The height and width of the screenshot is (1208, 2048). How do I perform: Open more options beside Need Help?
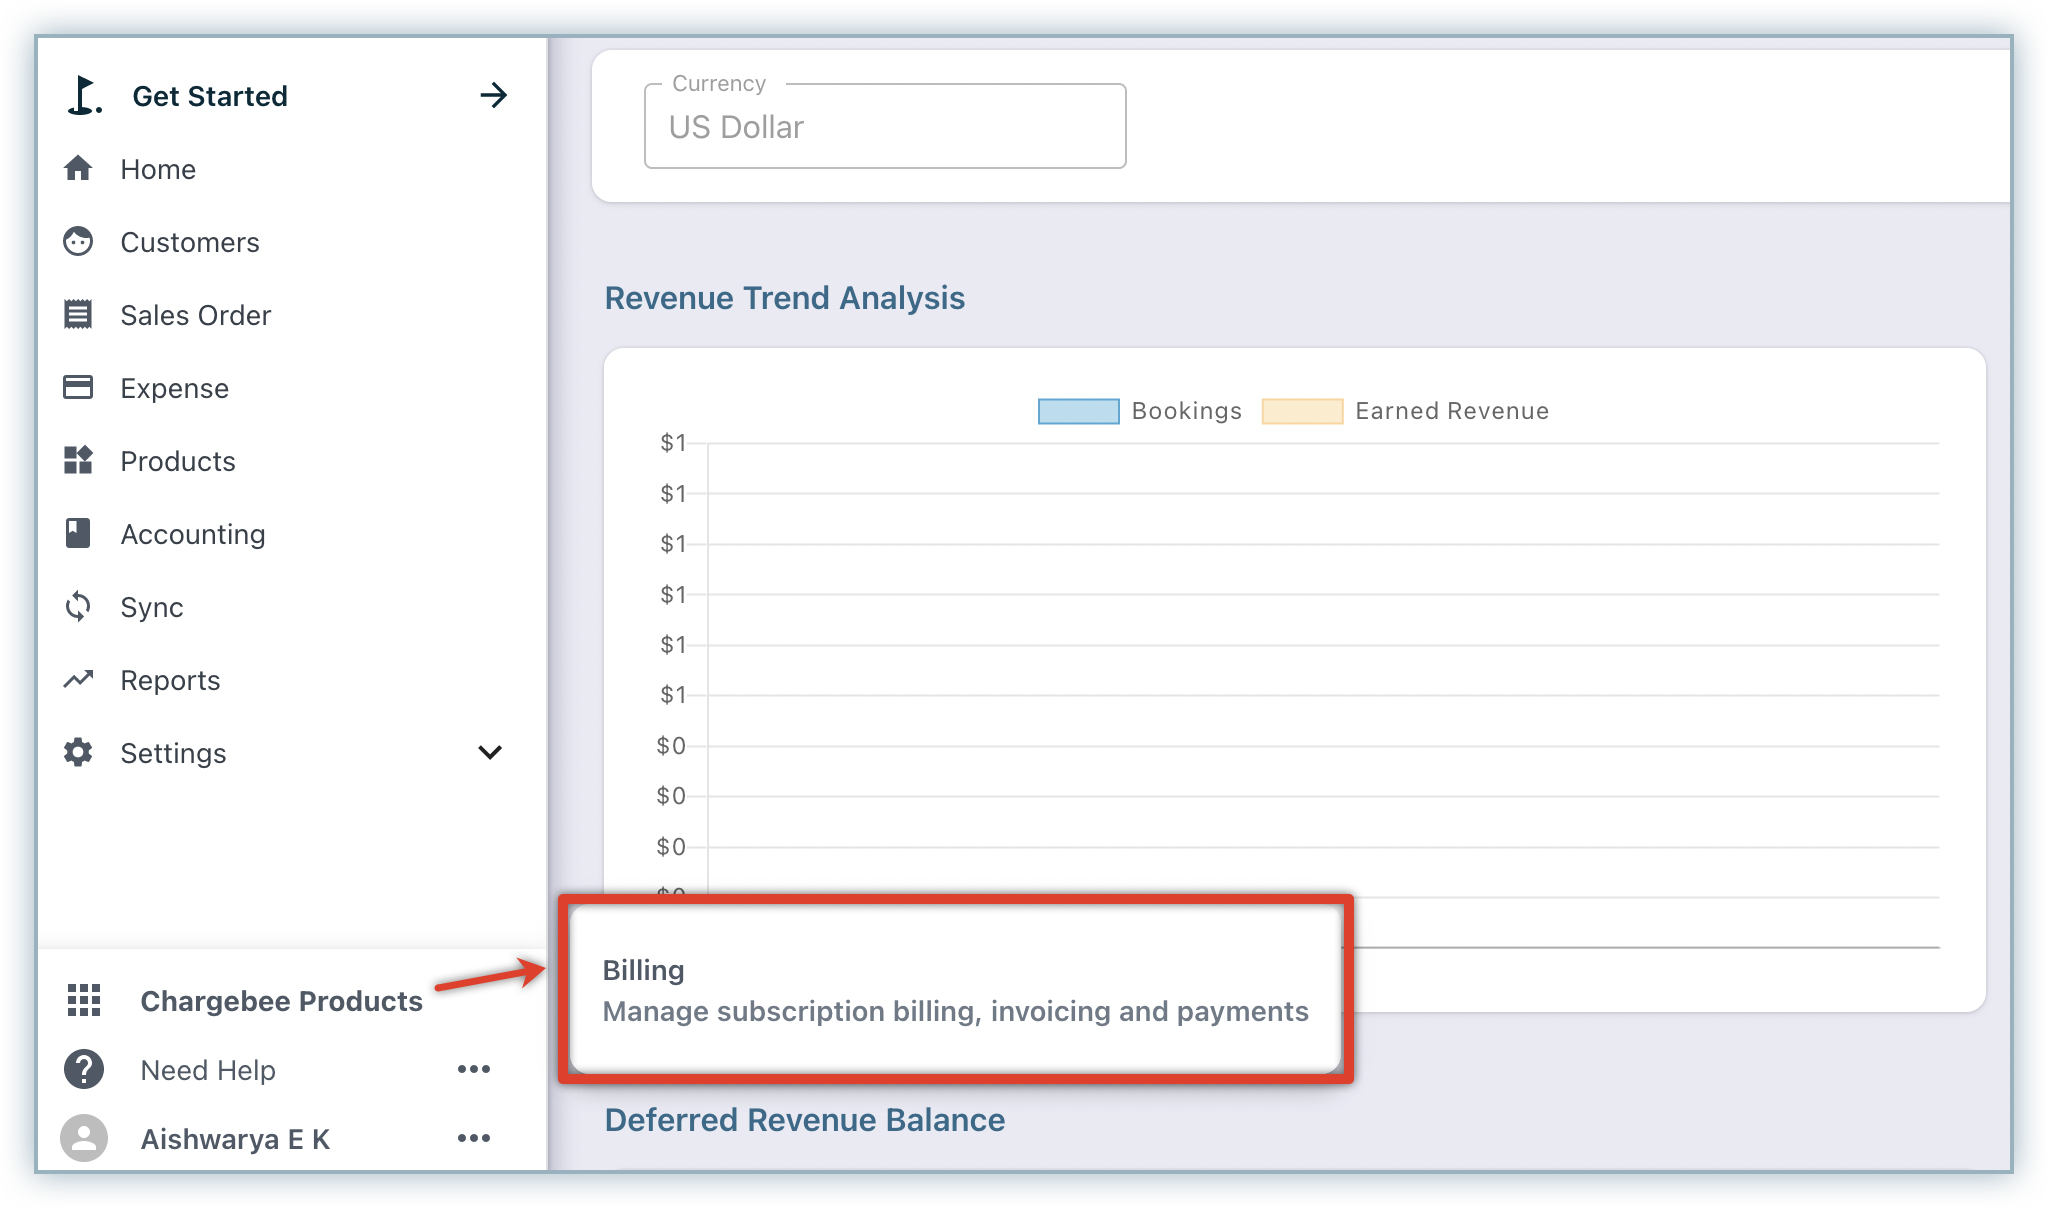(x=474, y=1069)
